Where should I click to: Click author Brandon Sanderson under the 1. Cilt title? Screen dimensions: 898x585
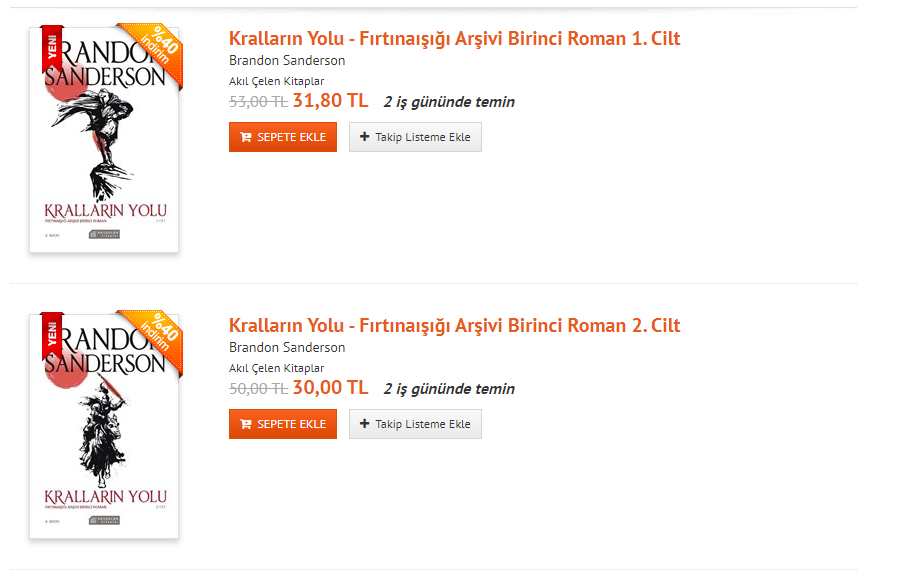287,60
